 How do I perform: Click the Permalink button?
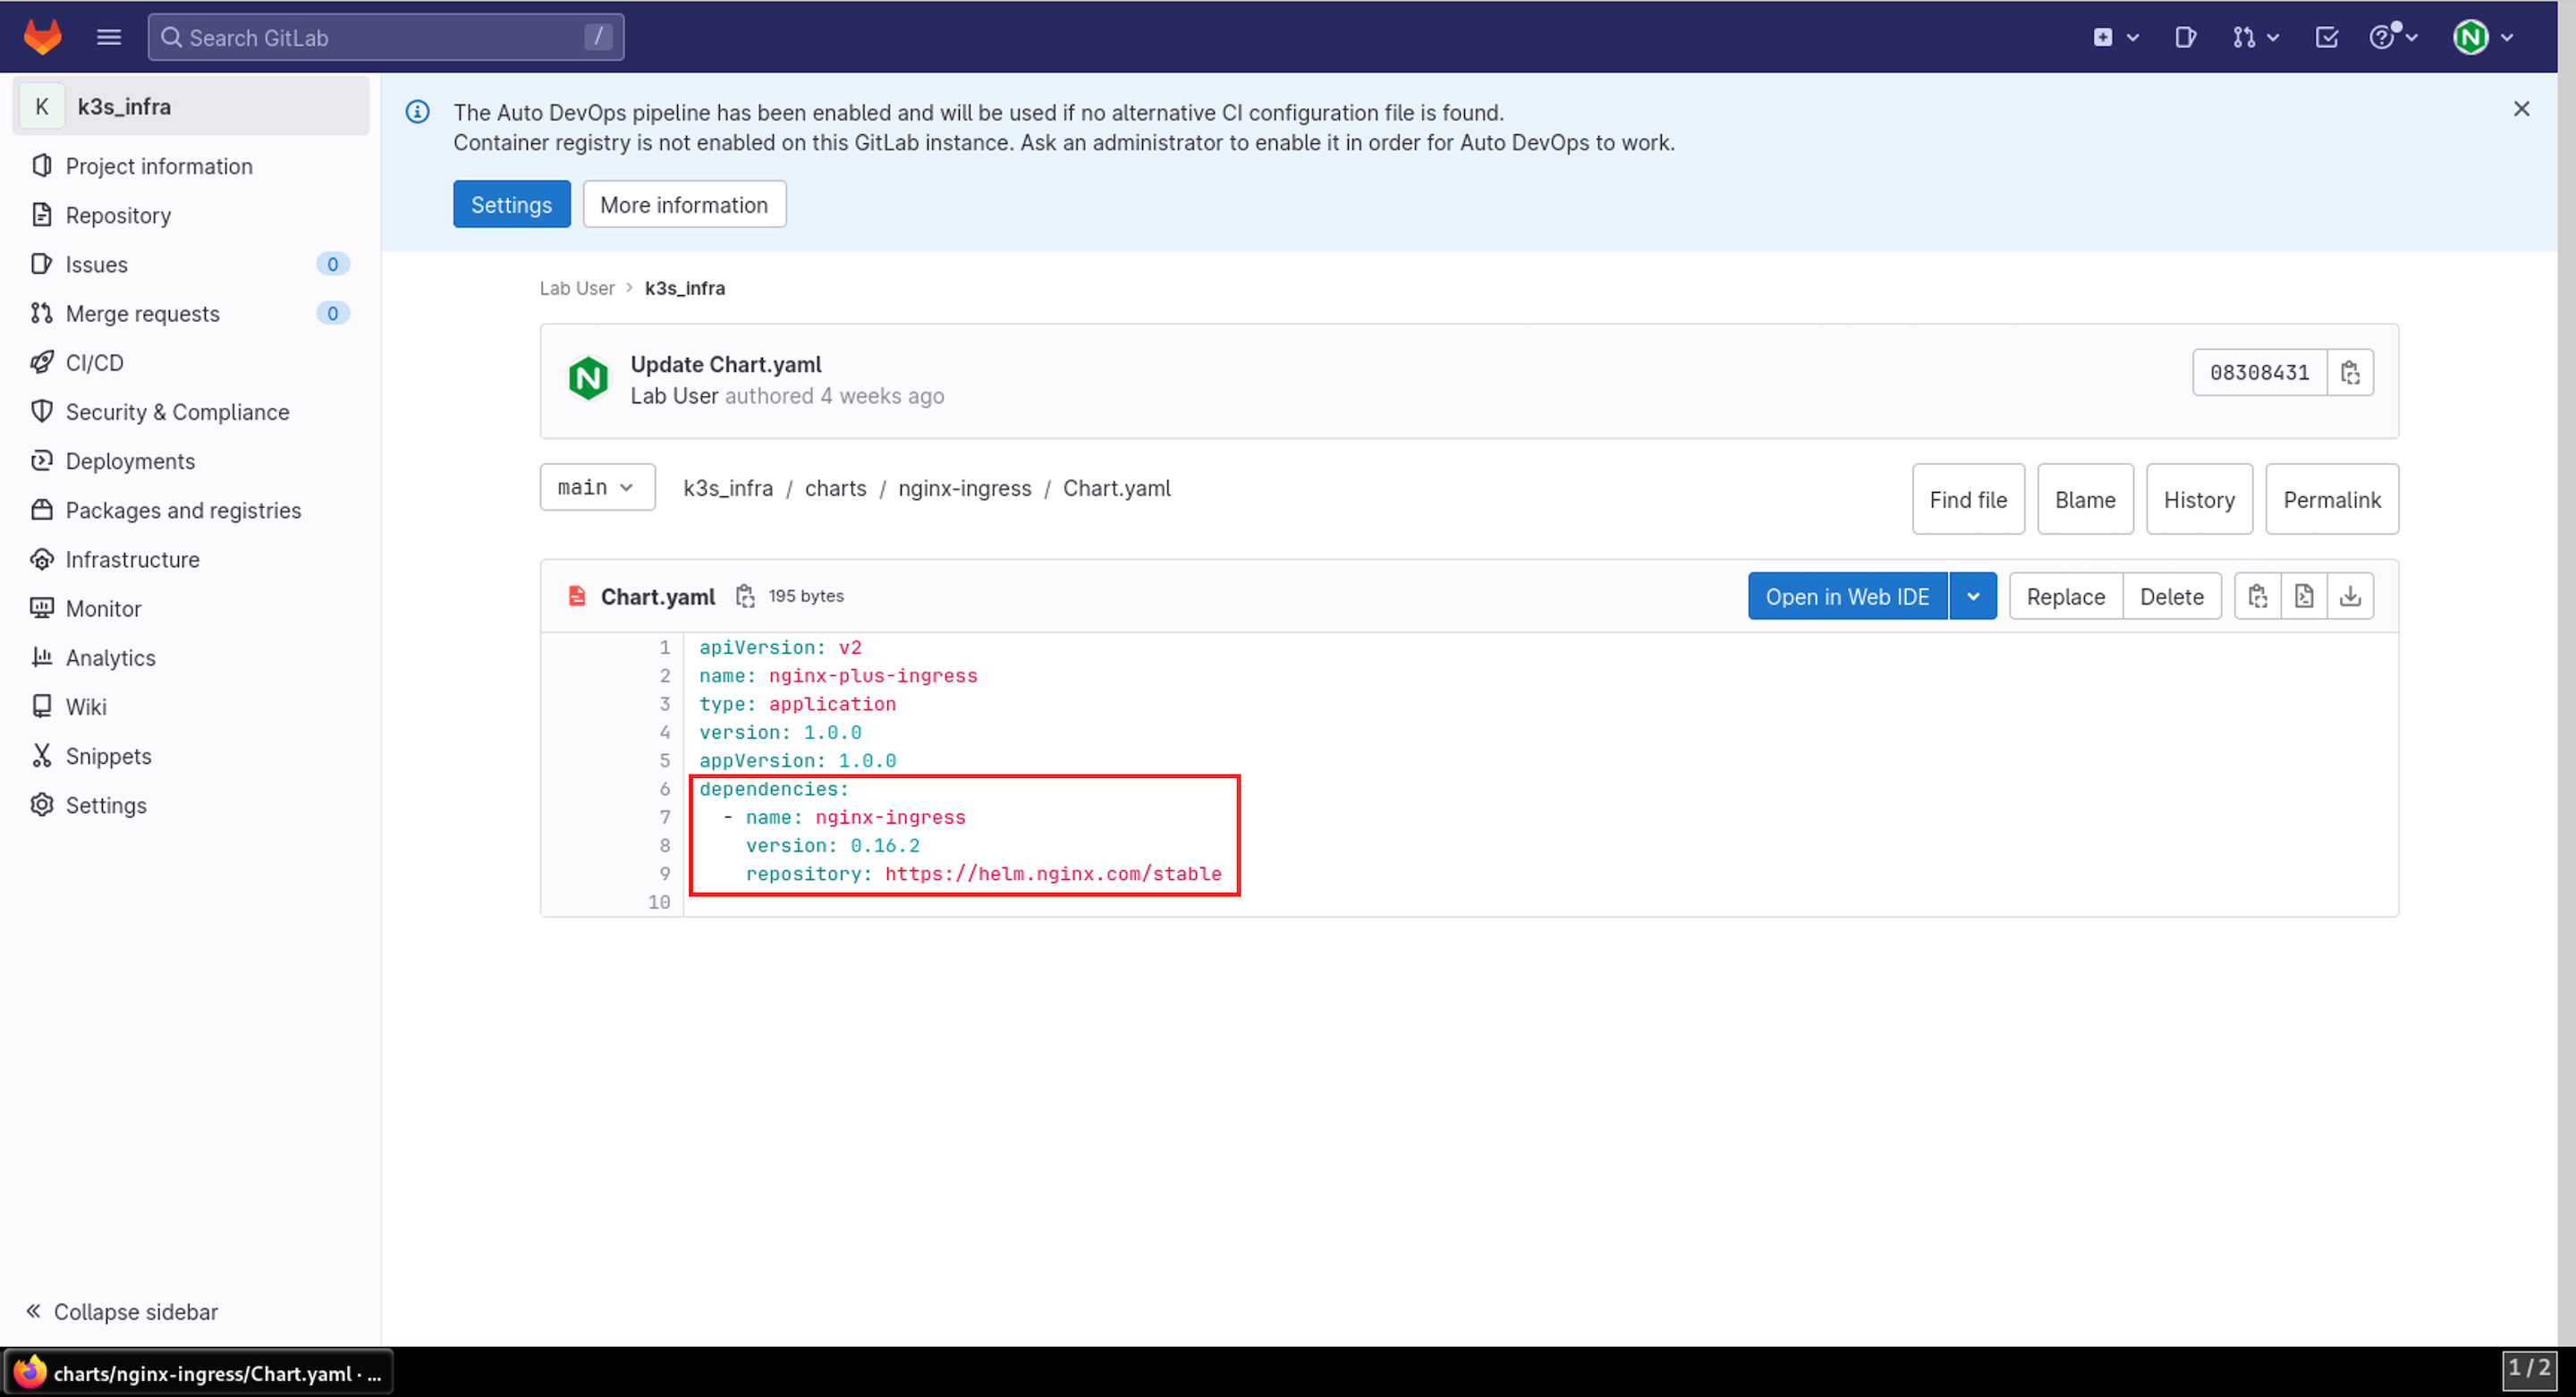coord(2332,499)
